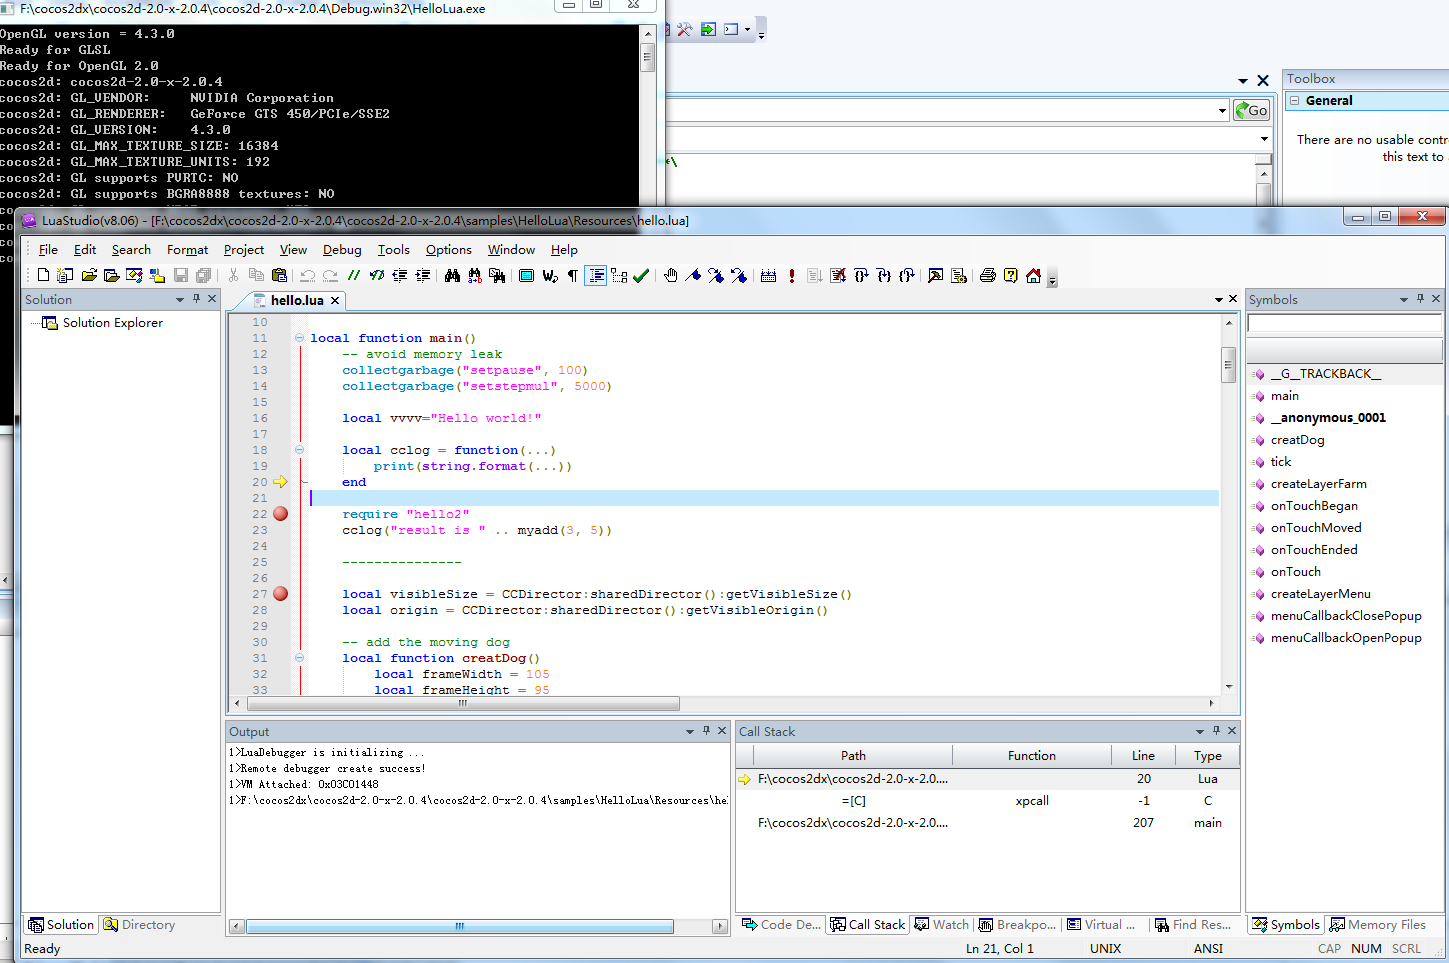Collapse the cclog function fold at line 18

[299, 450]
